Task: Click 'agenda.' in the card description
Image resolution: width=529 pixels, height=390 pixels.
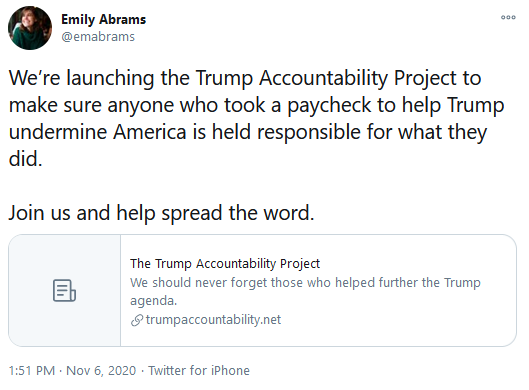Action: point(154,301)
